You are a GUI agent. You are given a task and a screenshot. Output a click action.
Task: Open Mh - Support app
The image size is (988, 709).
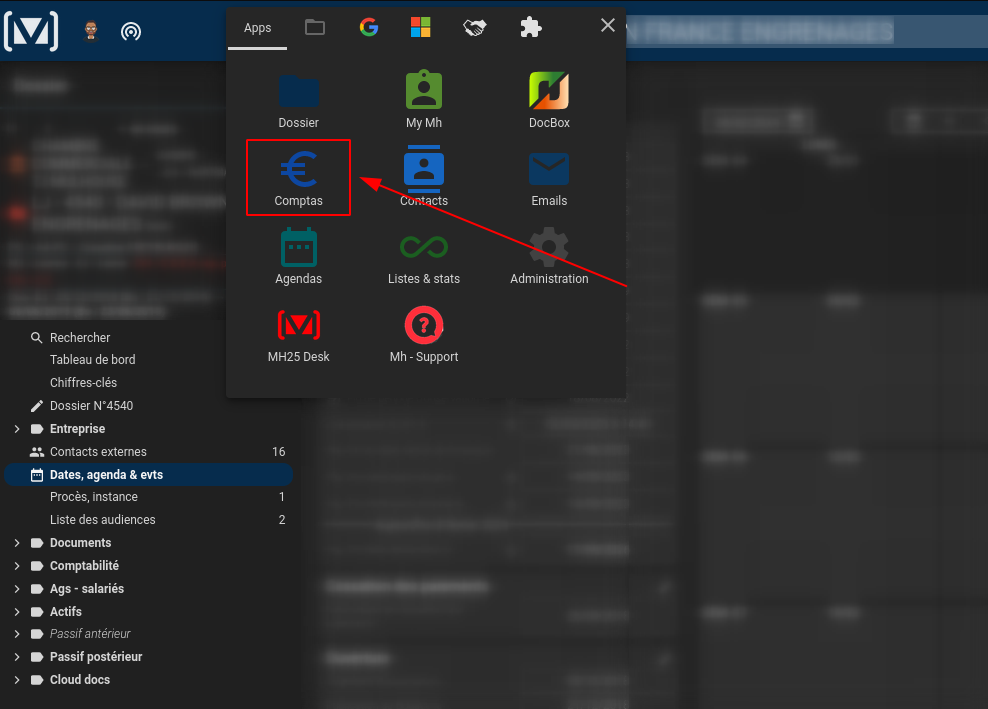pos(423,335)
